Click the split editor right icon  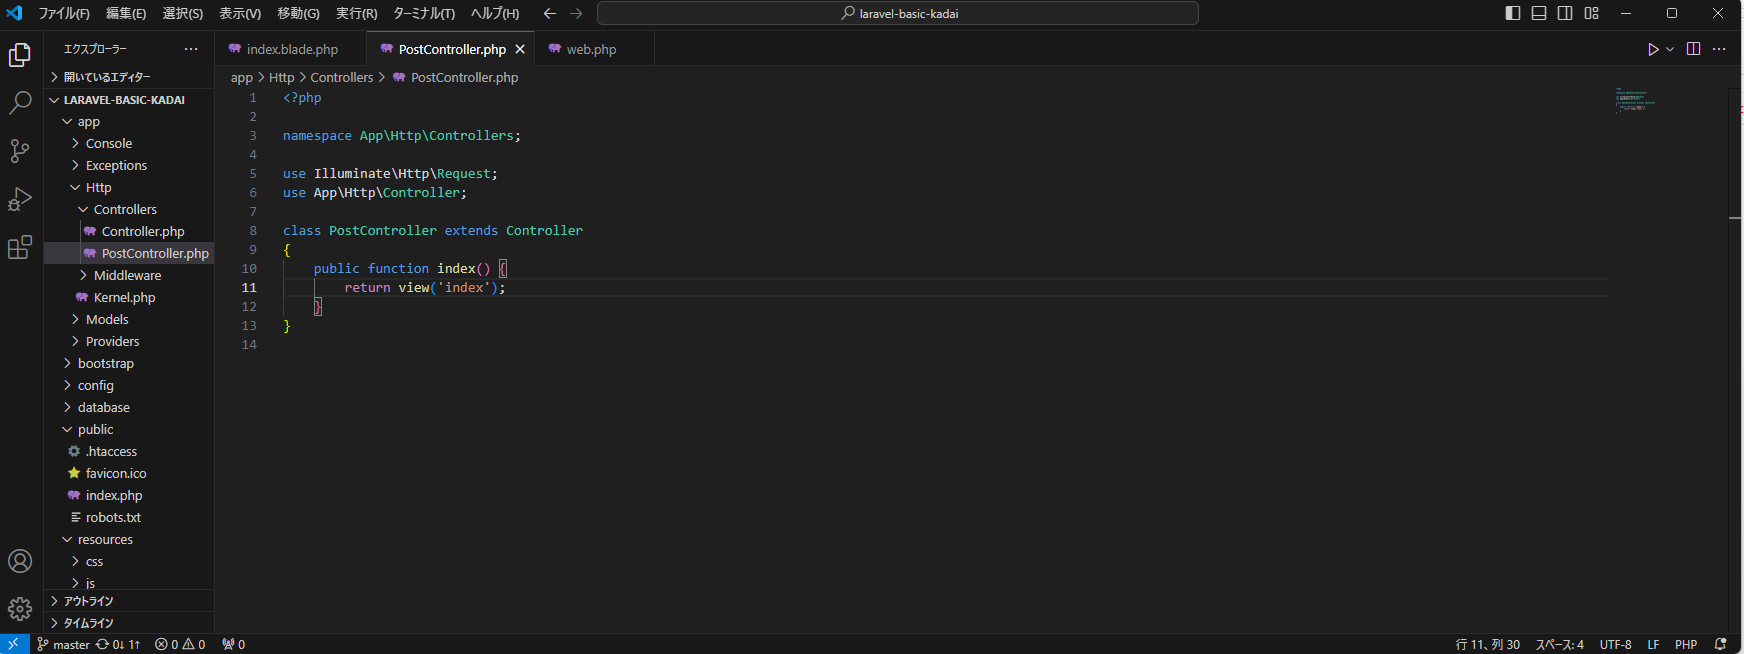tap(1693, 49)
